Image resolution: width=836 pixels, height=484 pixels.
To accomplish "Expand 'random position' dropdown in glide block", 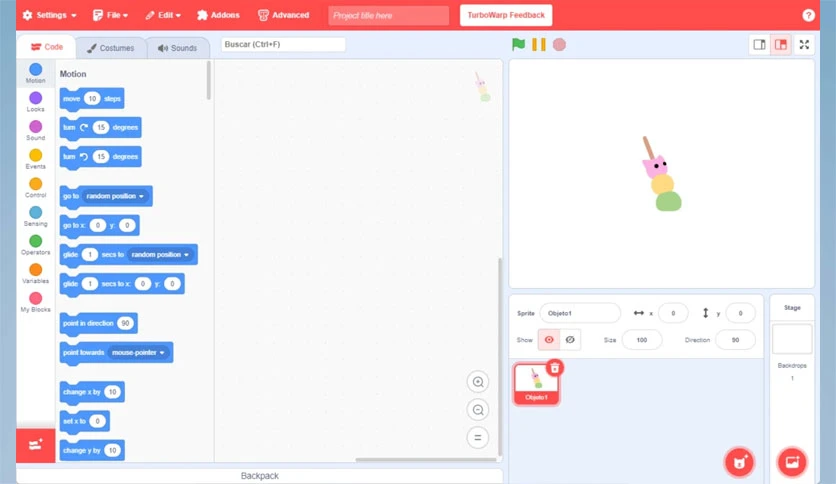I will [160, 255].
